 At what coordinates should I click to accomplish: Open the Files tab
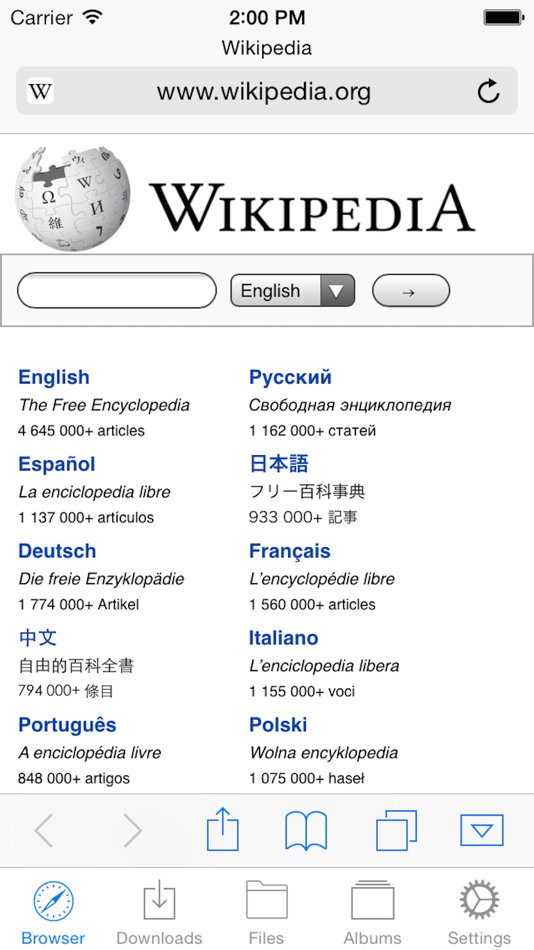tap(267, 914)
